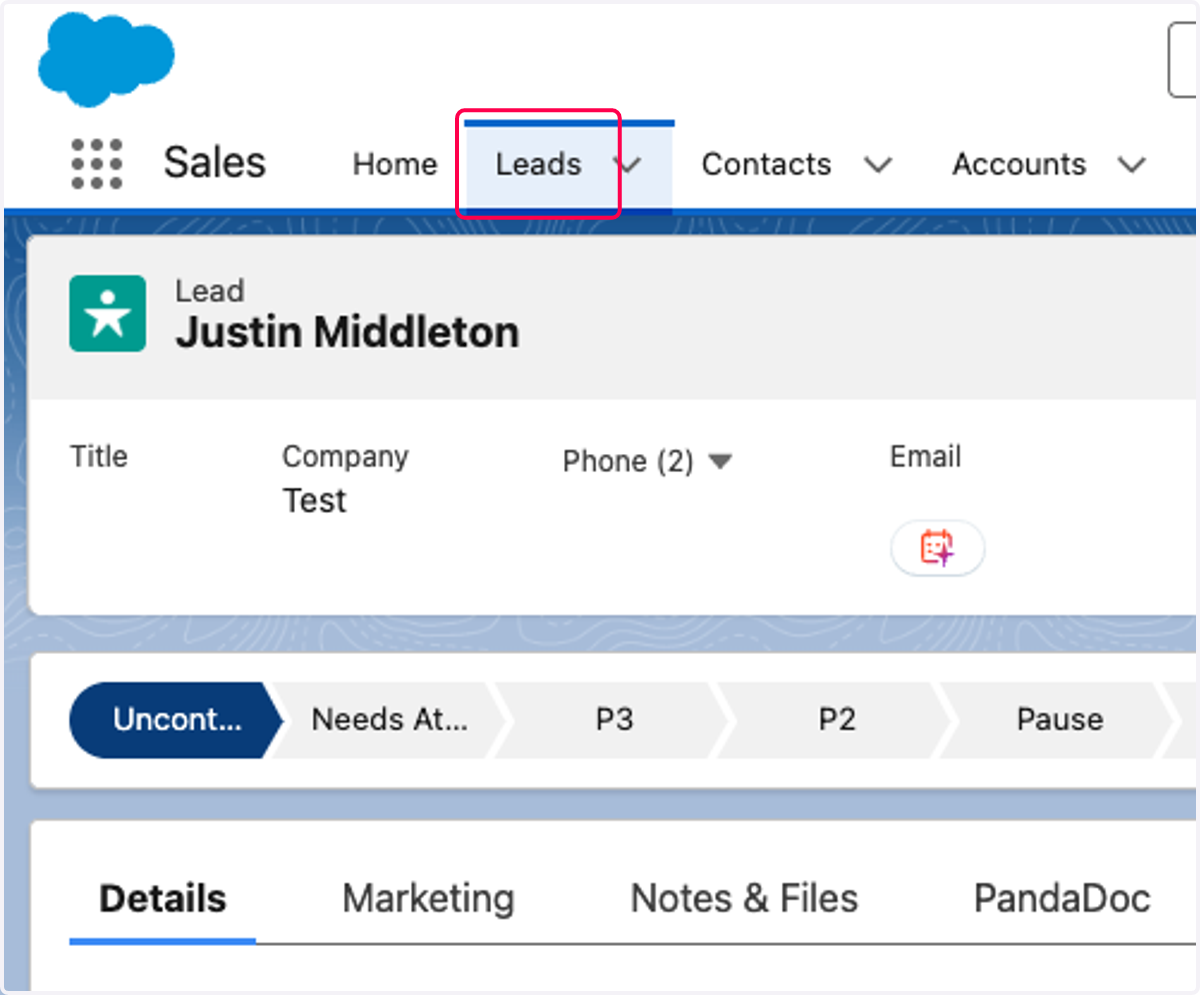Select the Uncont... path stage
The width and height of the screenshot is (1200, 995).
pyautogui.click(x=177, y=719)
